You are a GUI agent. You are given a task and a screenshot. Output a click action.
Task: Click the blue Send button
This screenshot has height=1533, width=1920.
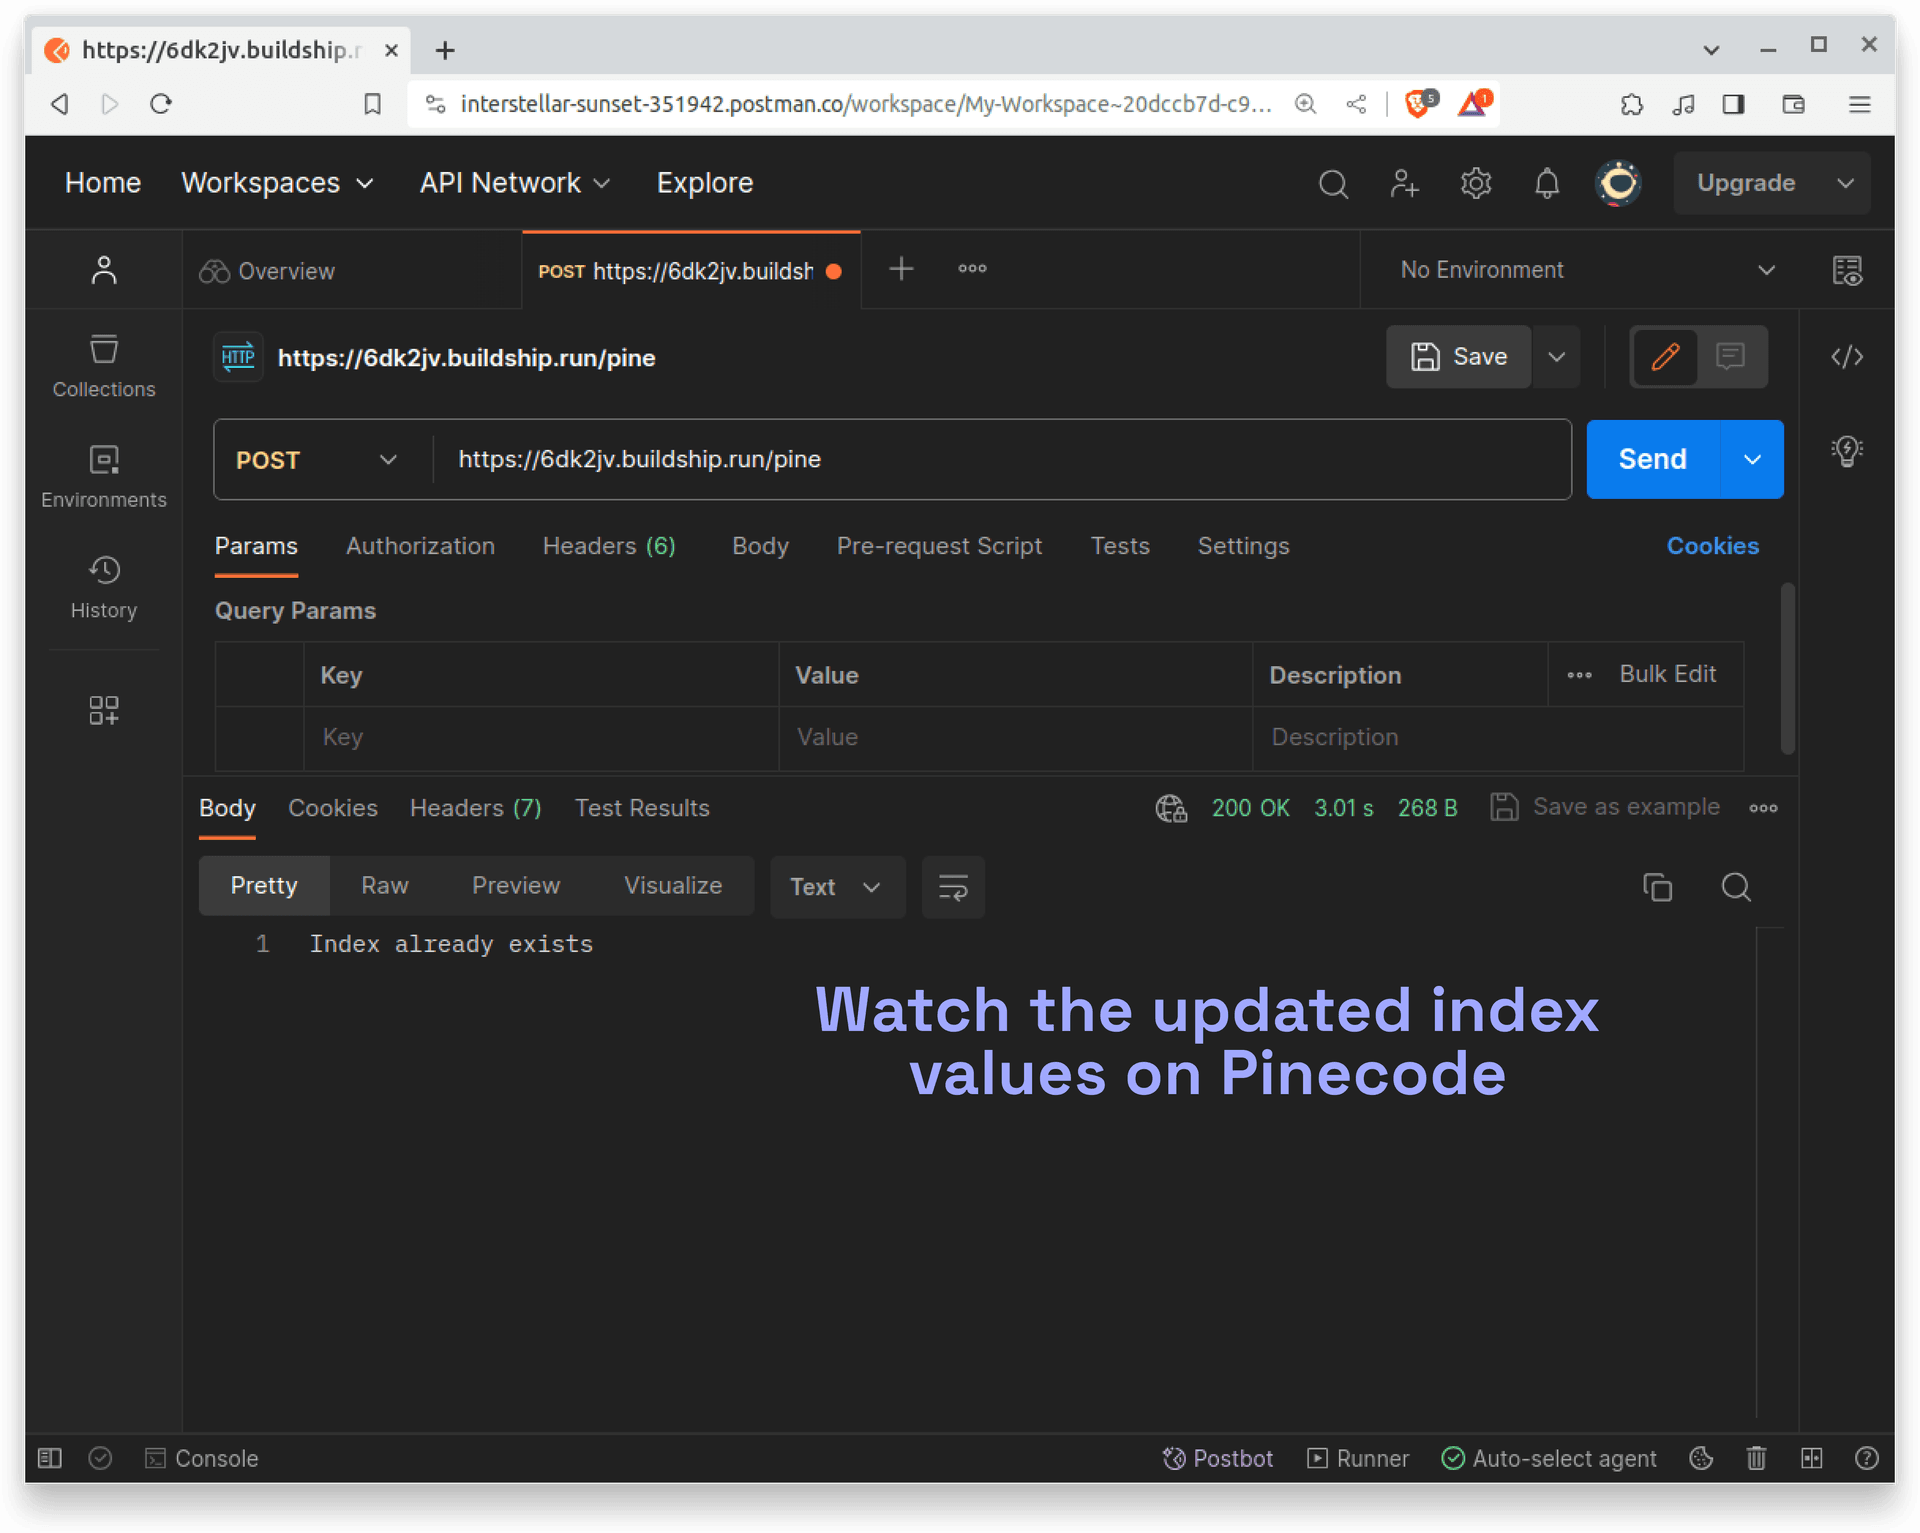[x=1652, y=460]
